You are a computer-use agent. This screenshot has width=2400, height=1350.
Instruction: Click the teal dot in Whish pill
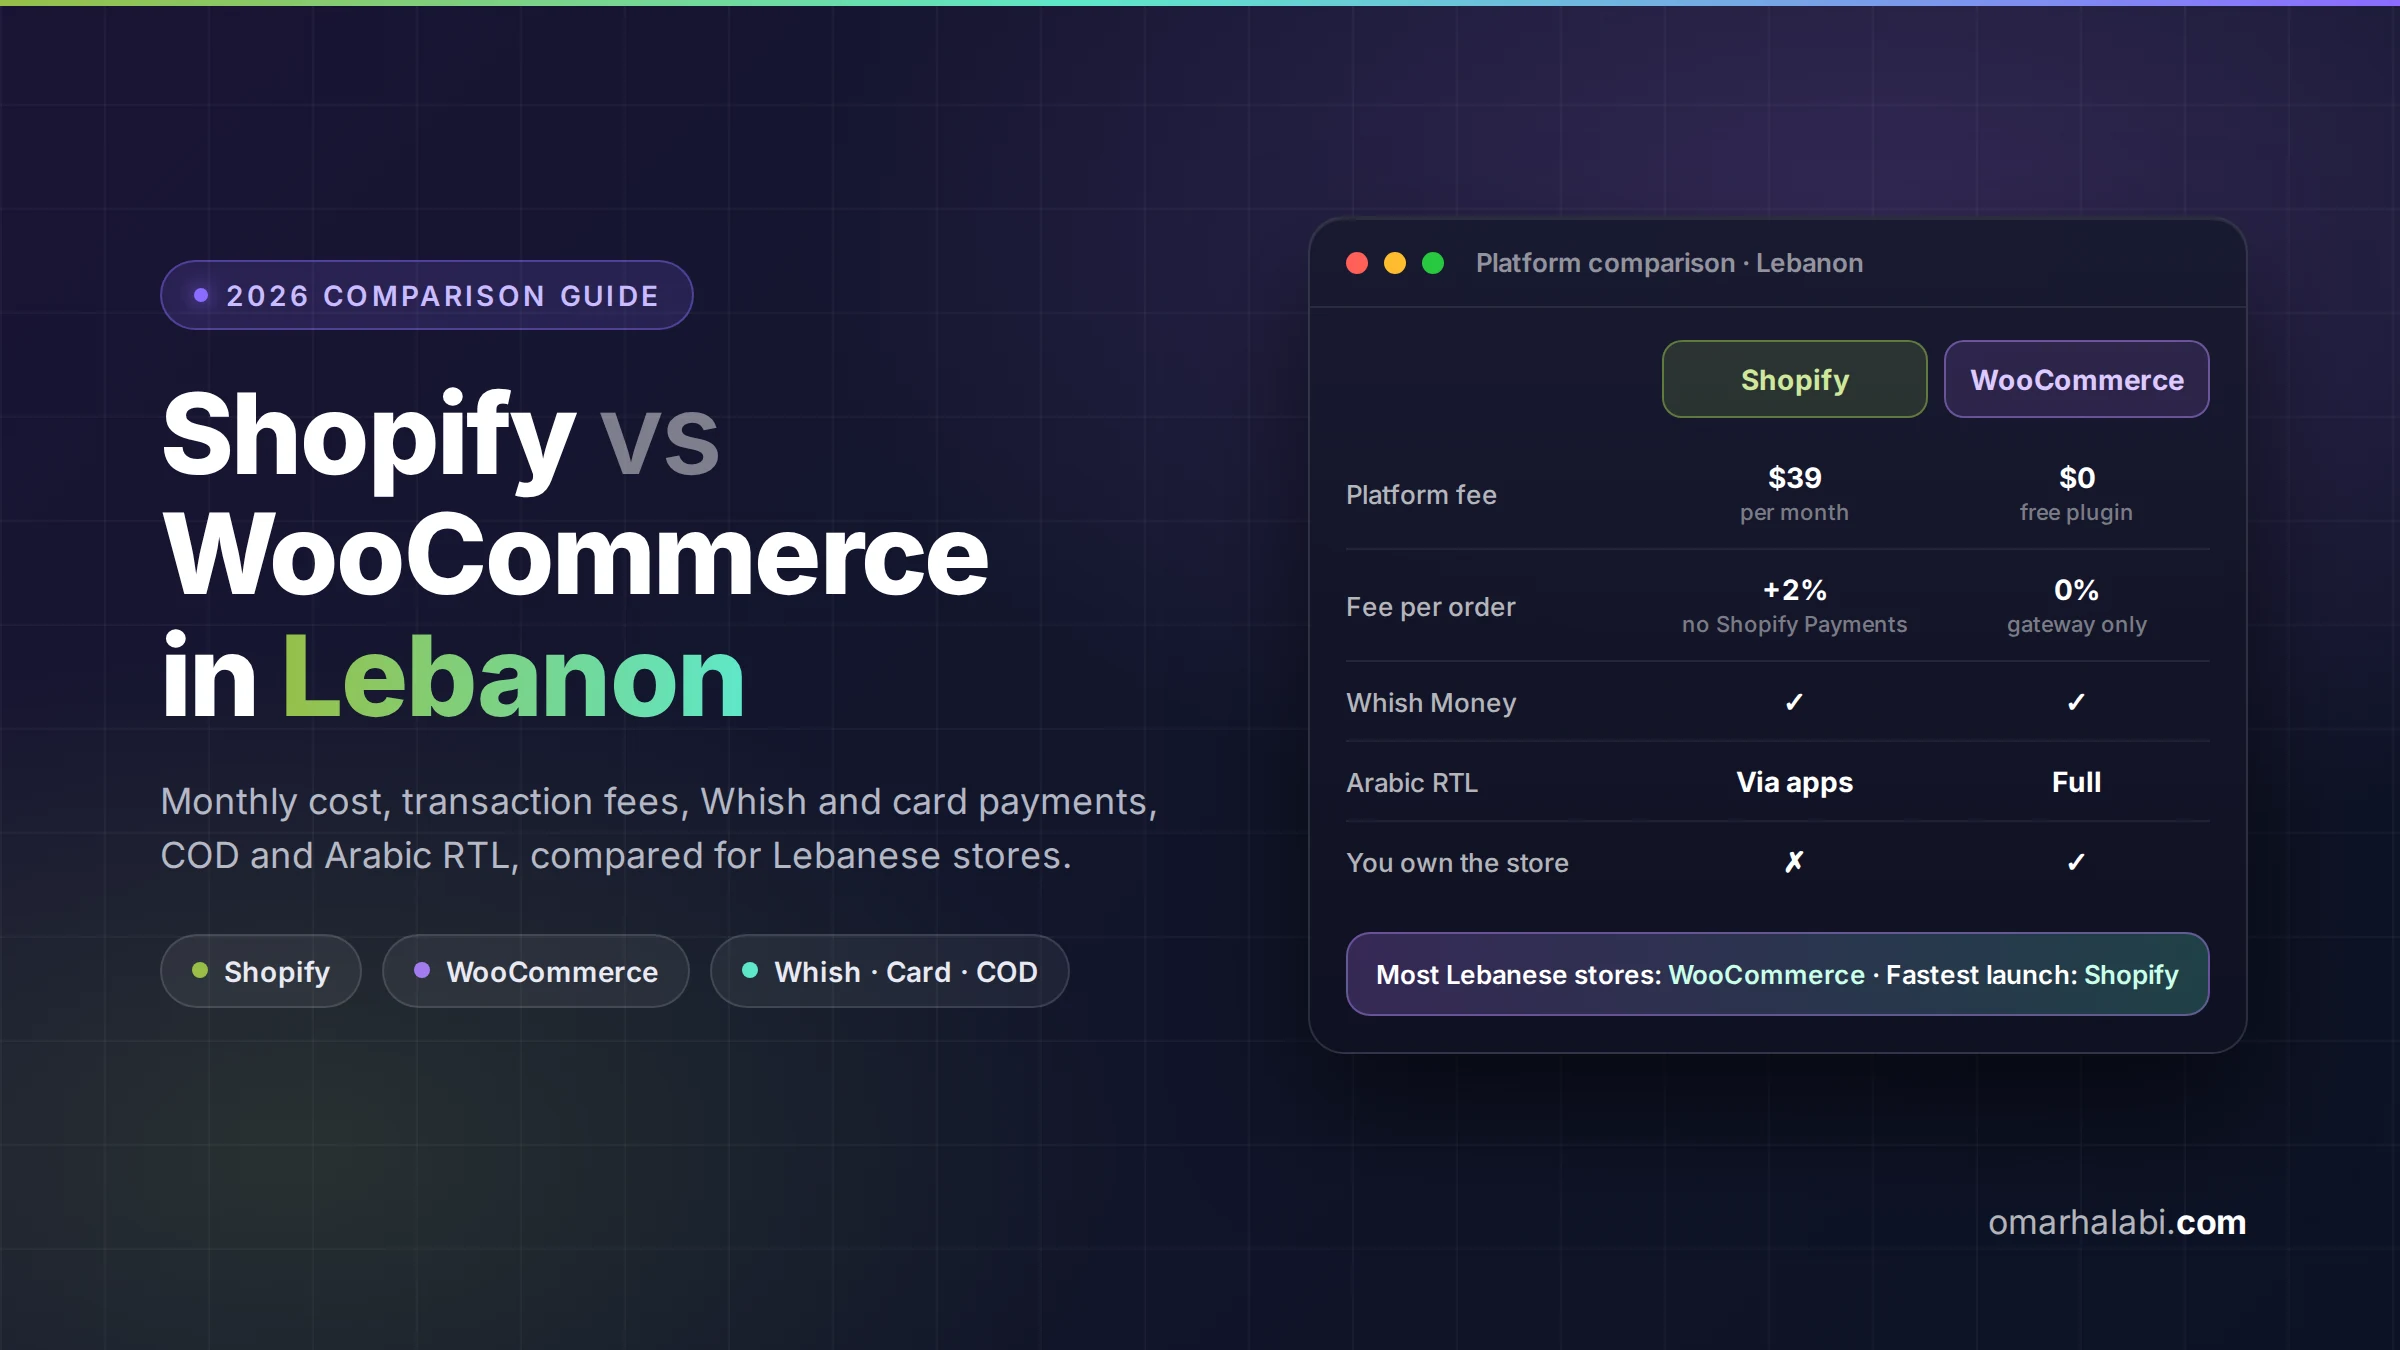coord(750,970)
